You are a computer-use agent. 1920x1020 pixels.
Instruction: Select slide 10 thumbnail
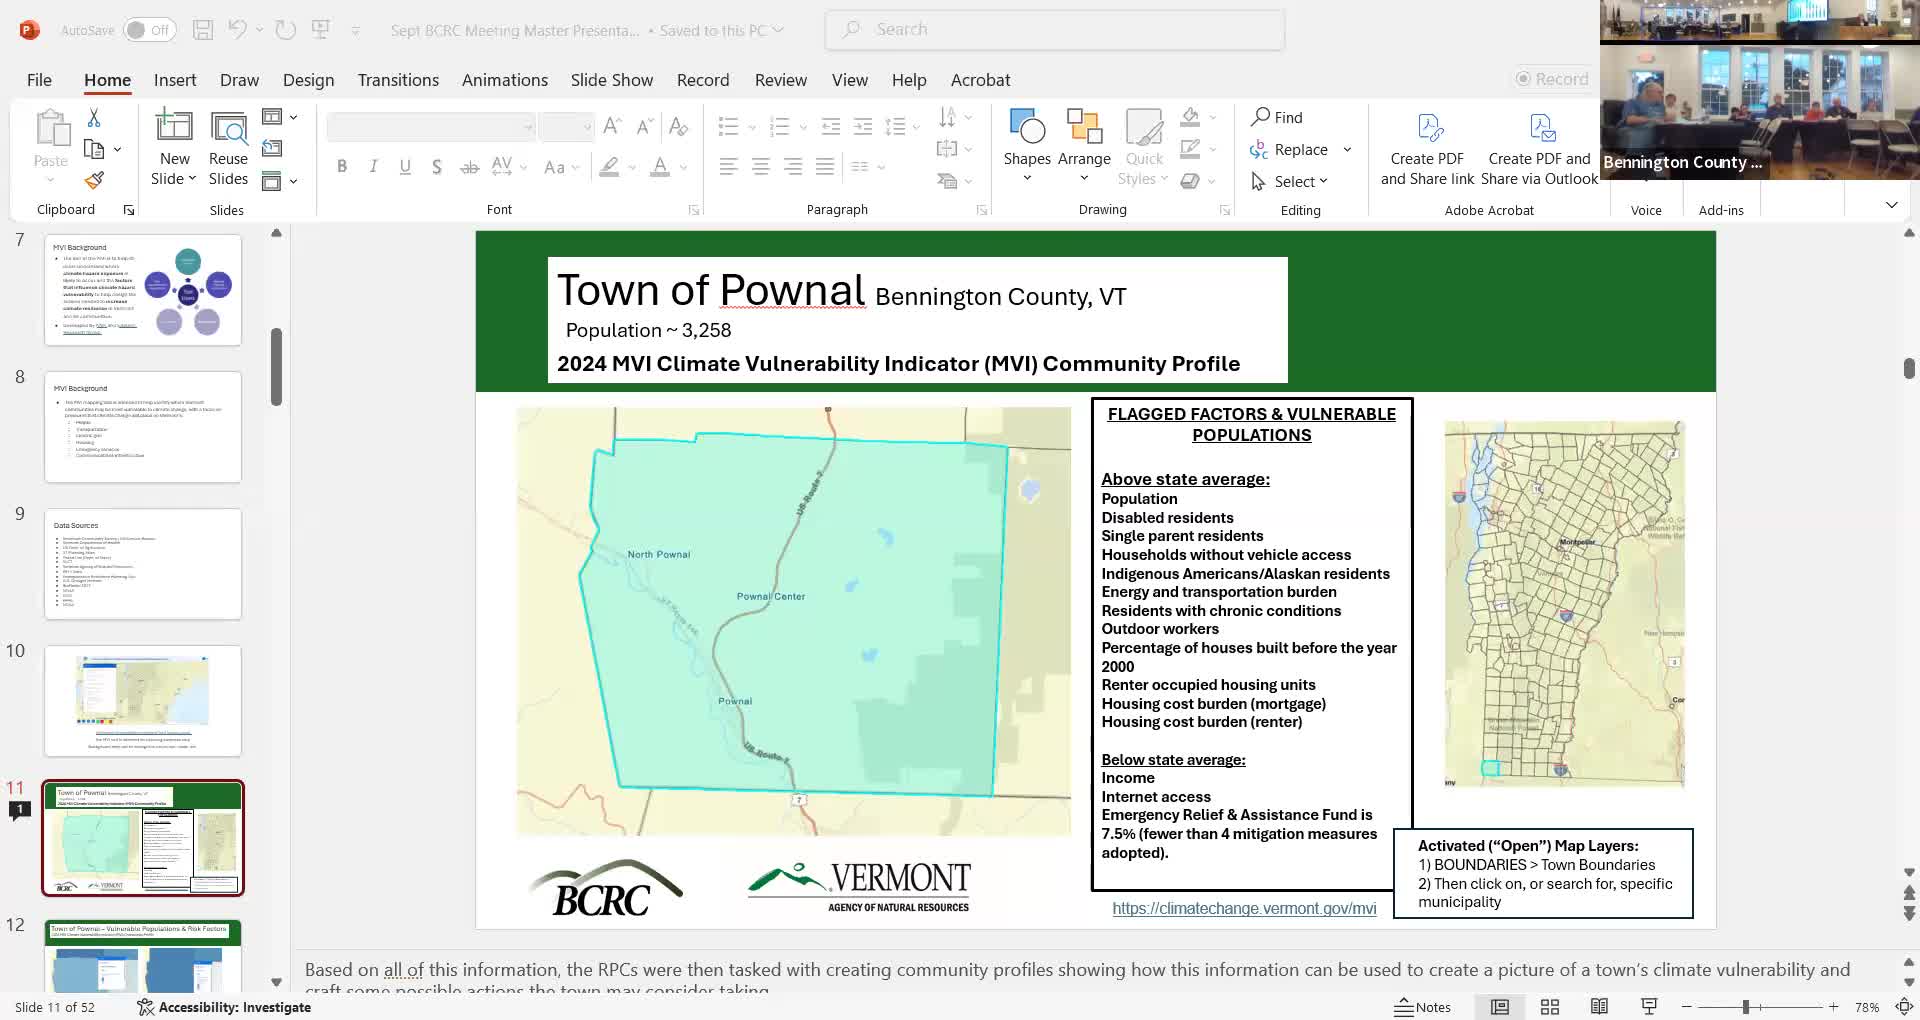click(x=143, y=700)
